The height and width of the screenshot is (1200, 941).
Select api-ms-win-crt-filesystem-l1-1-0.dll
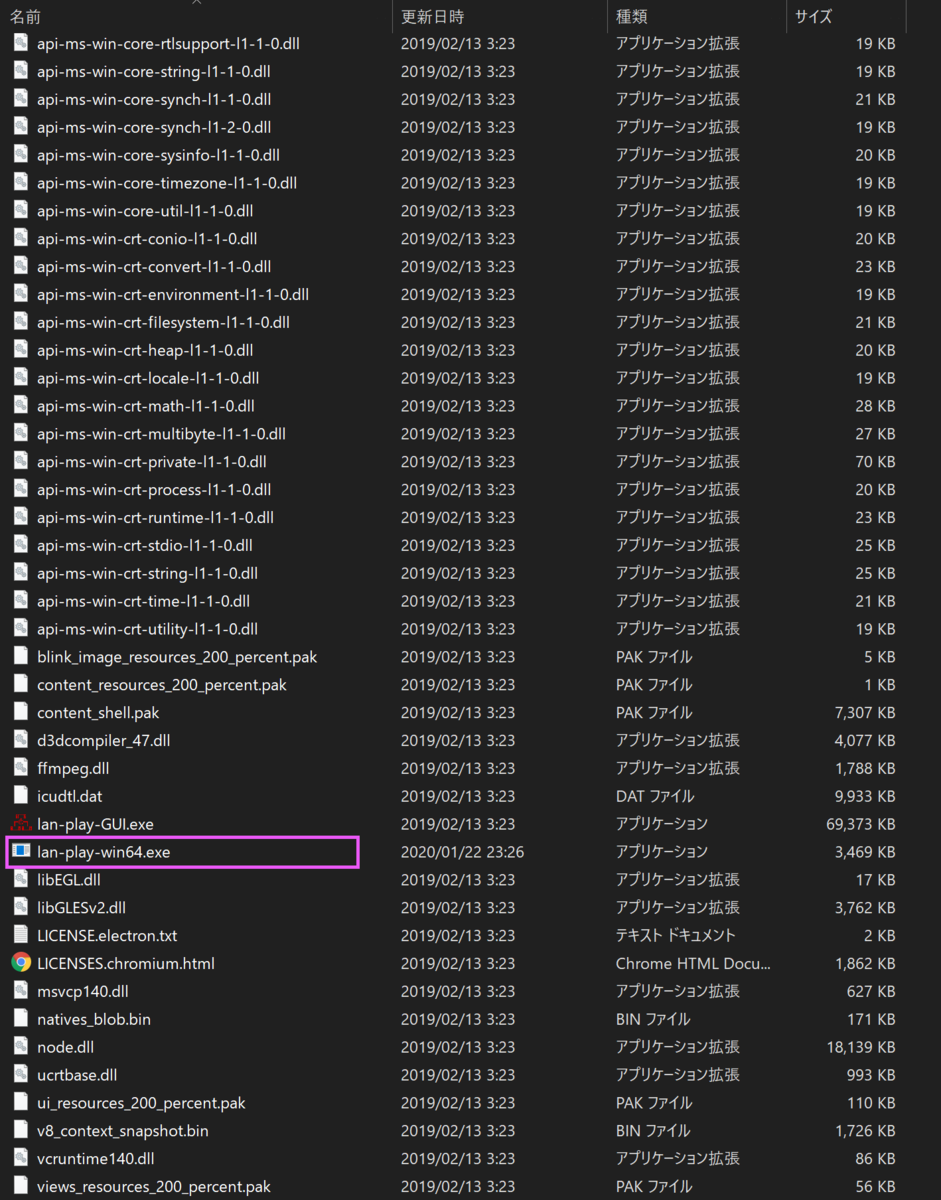[x=163, y=322]
